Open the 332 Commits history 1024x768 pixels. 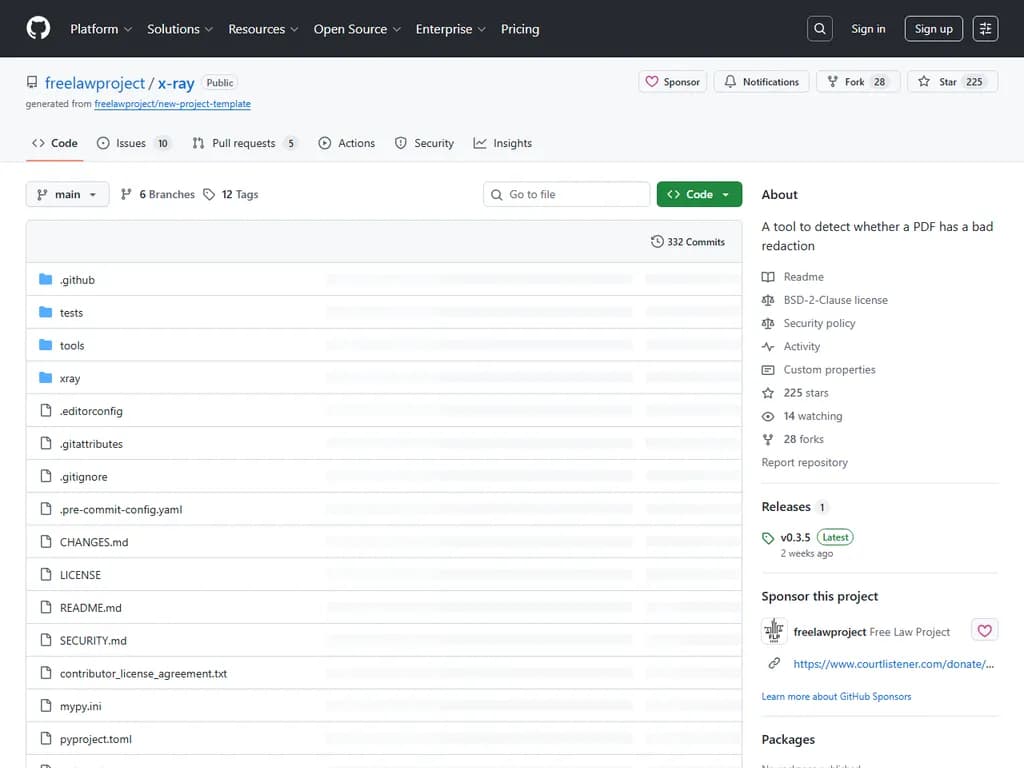(688, 242)
